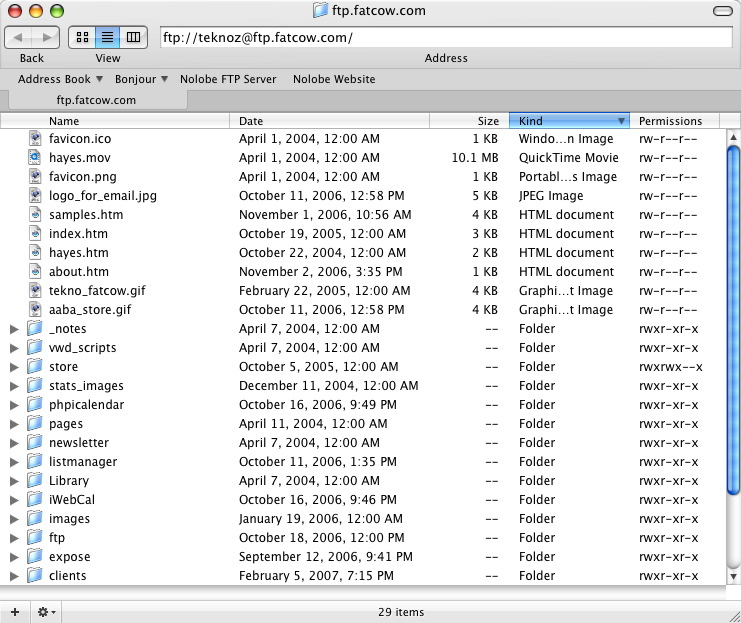Image resolution: width=741 pixels, height=623 pixels.
Task: Expand the store folder
Action: coord(14,367)
